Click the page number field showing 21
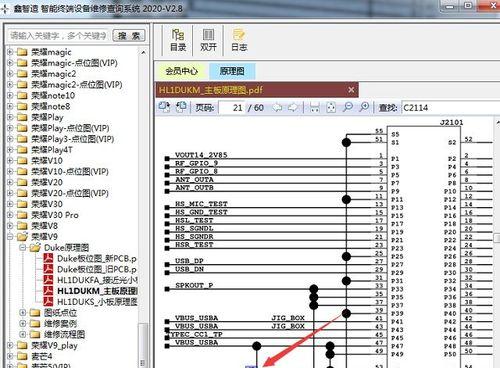 coord(232,108)
